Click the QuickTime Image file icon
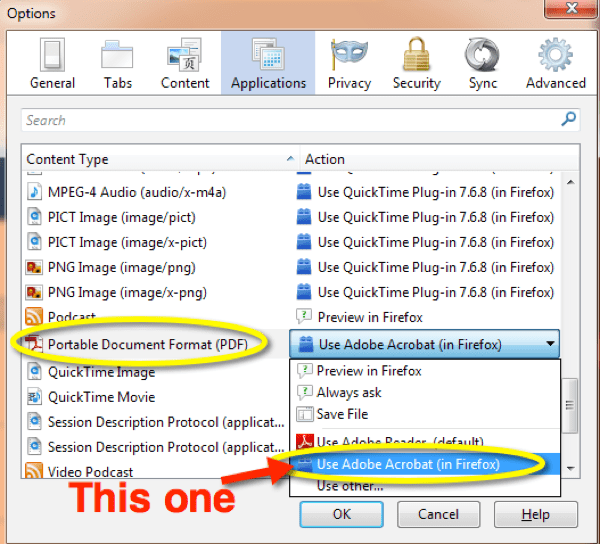The width and height of the screenshot is (600, 544). [x=34, y=371]
